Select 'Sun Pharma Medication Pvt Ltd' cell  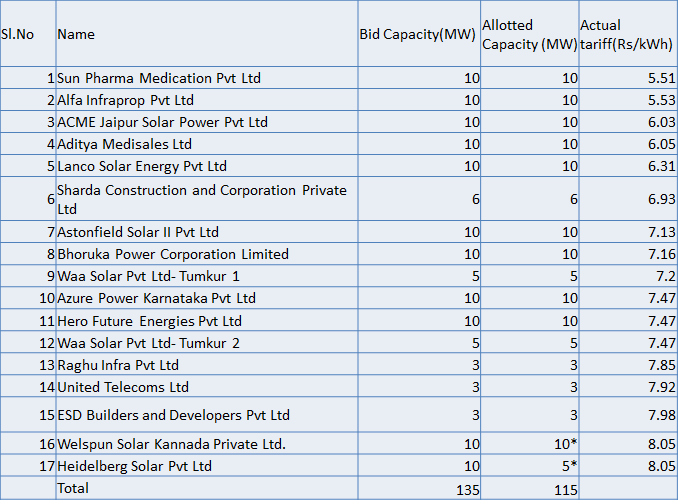point(207,78)
